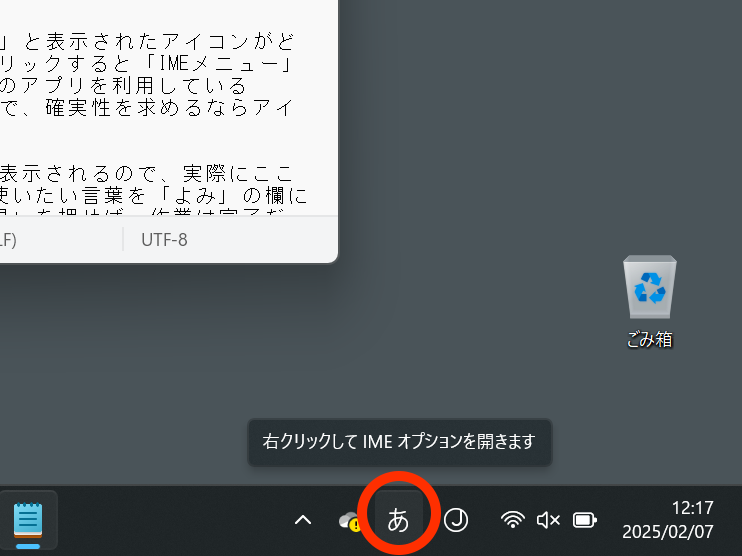Image resolution: width=742 pixels, height=556 pixels.
Task: Click the line containing 「IMEメニュー」
Action: [x=147, y=63]
